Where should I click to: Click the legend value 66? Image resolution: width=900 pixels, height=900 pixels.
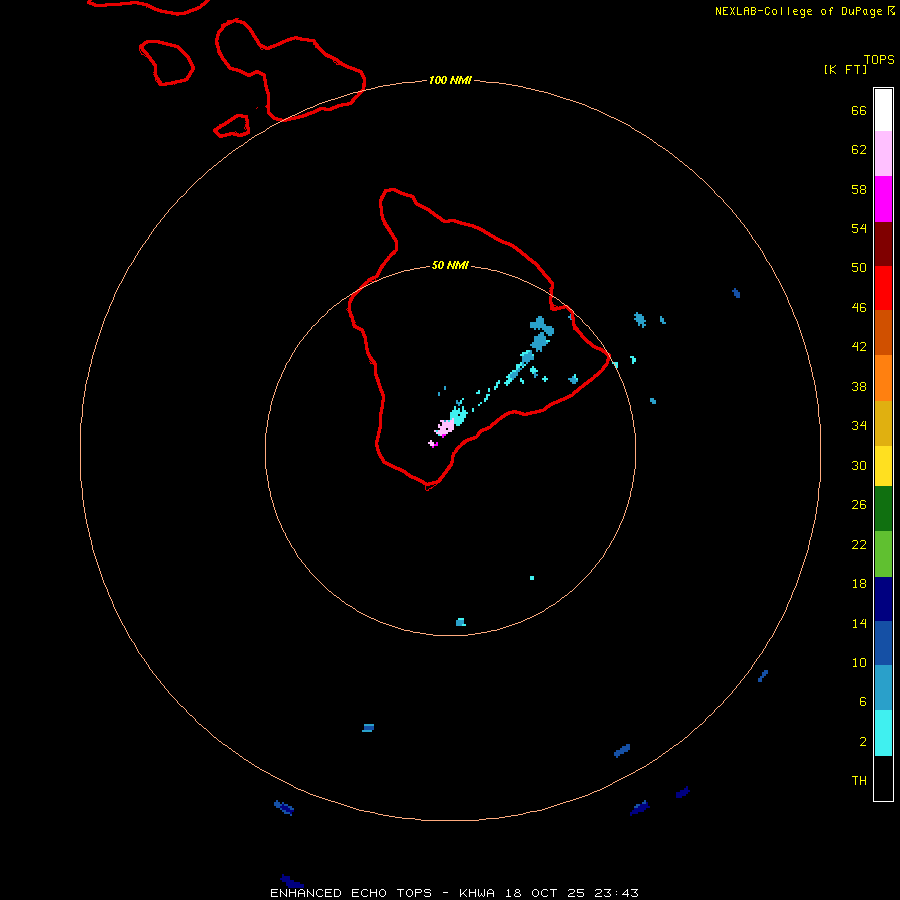pyautogui.click(x=859, y=110)
